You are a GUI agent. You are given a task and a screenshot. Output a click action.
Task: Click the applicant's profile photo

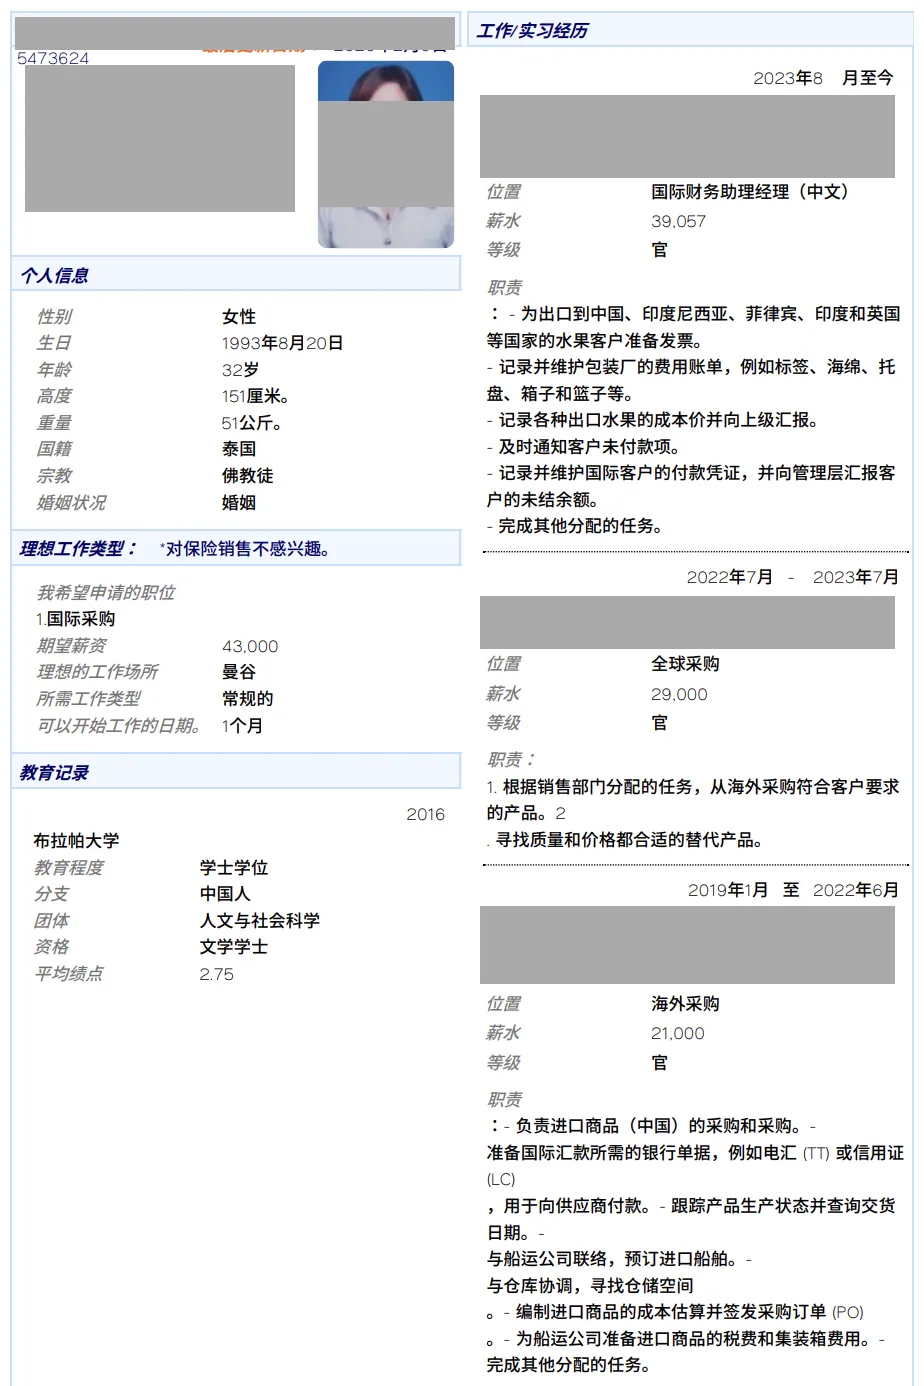386,154
